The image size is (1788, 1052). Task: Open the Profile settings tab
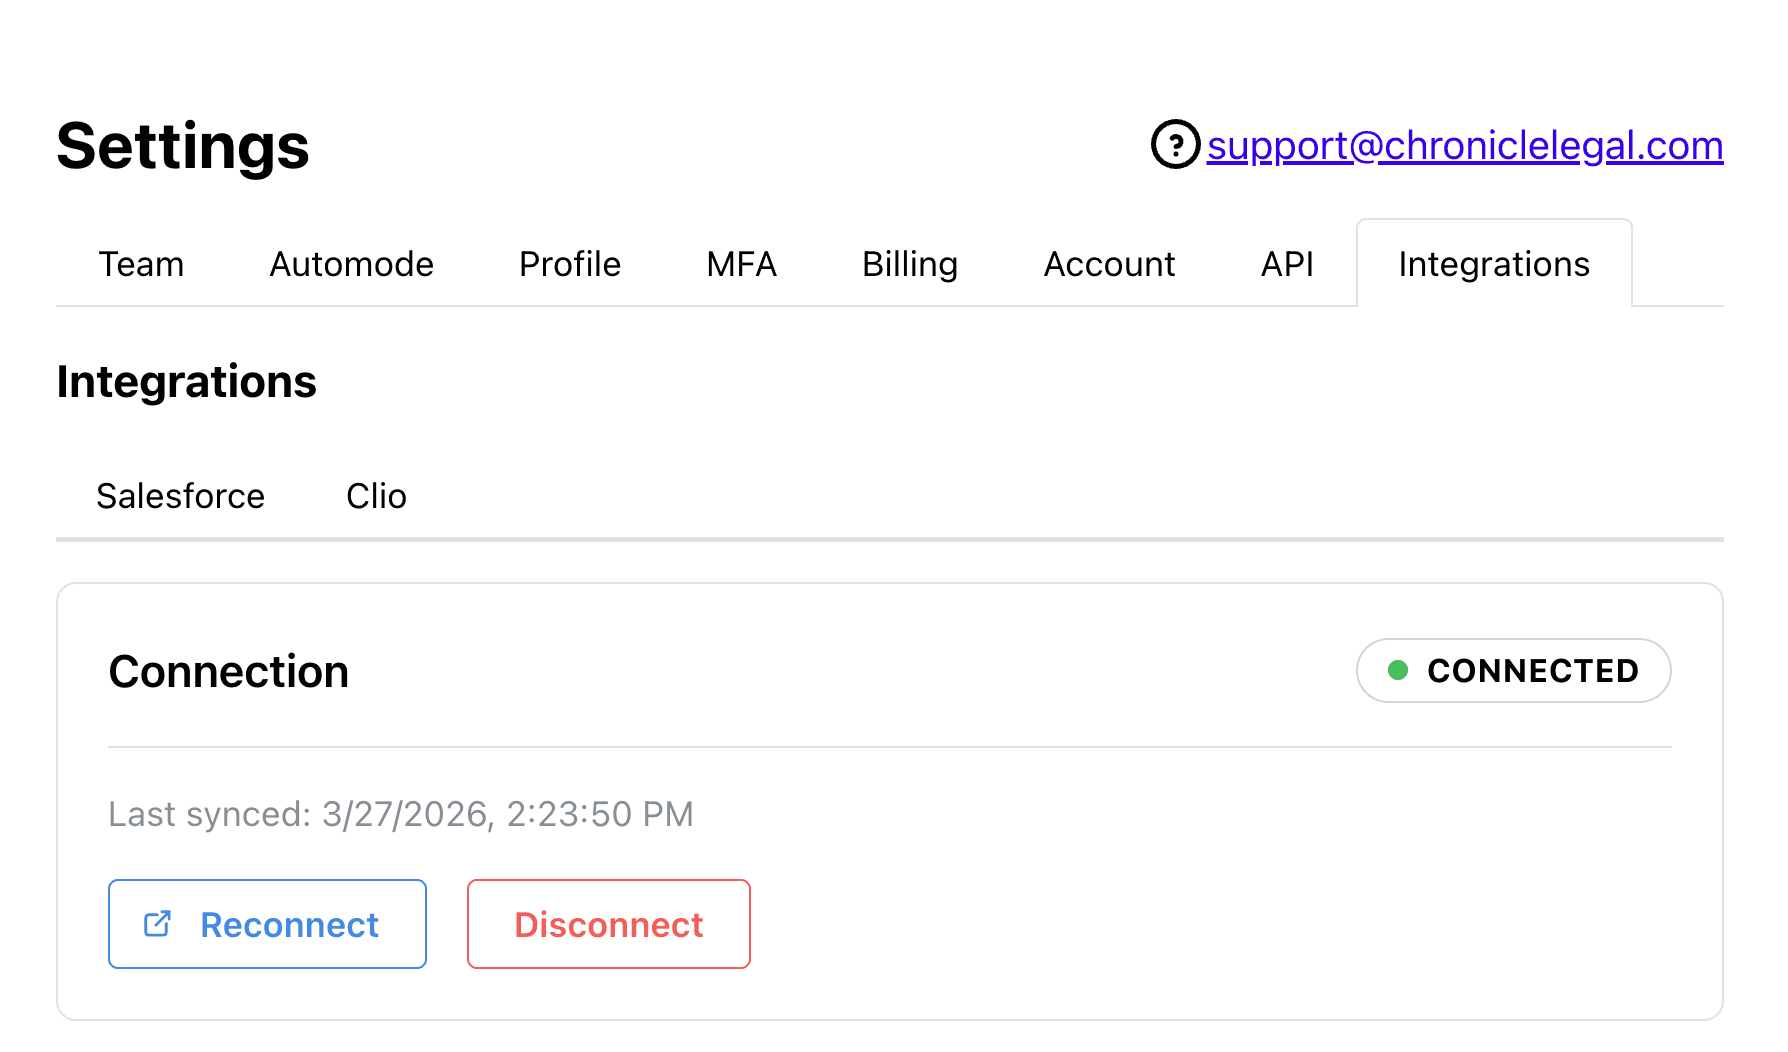[569, 264]
